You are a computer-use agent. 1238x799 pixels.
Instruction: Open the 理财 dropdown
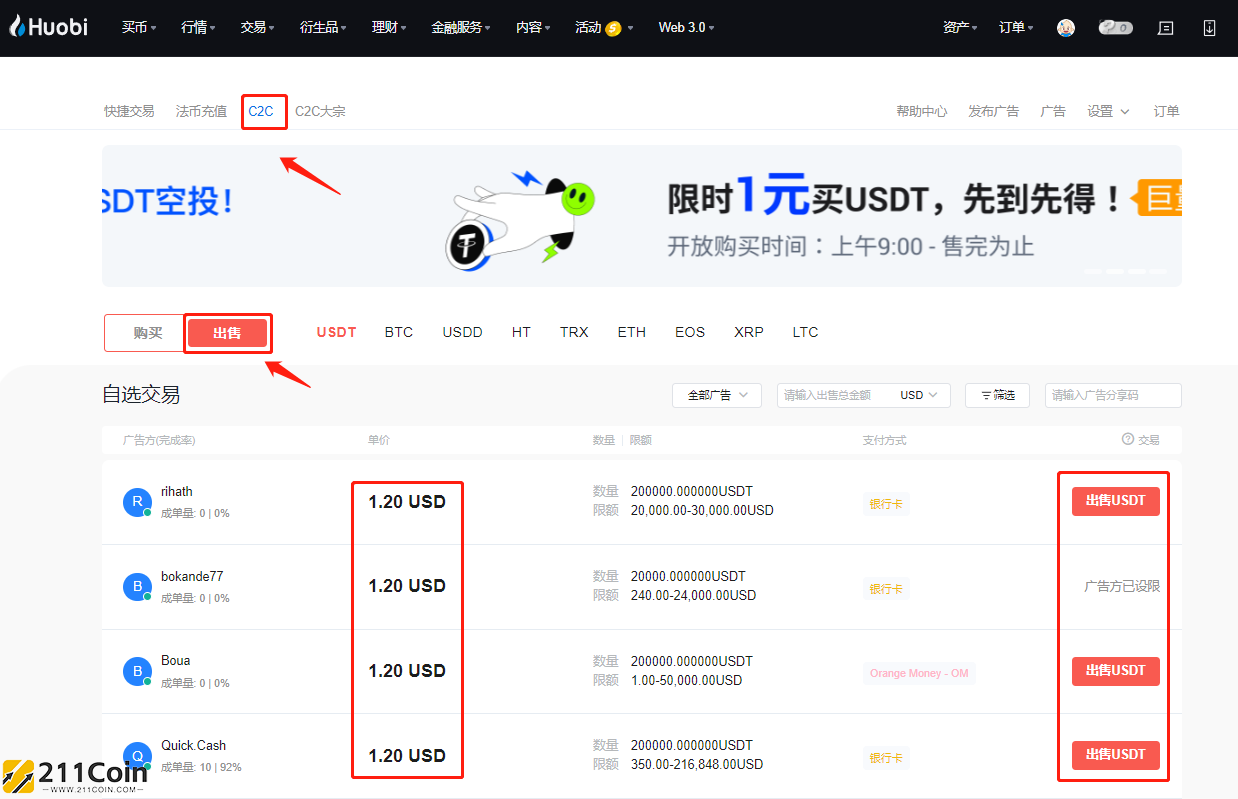(x=388, y=27)
